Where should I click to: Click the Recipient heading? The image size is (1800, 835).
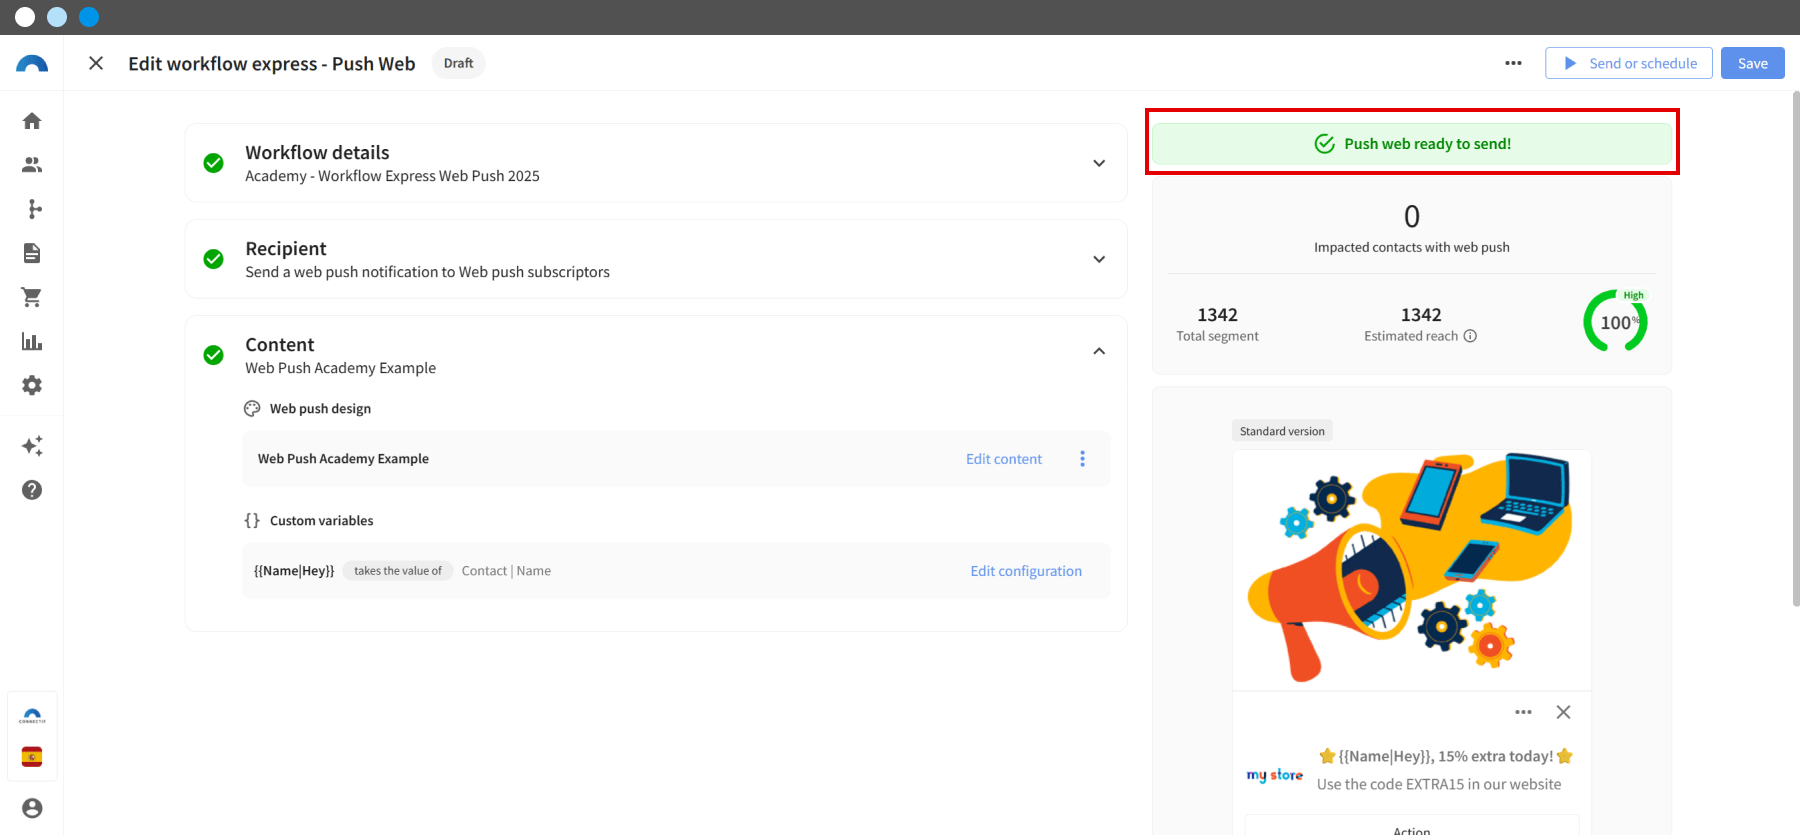pyautogui.click(x=286, y=249)
